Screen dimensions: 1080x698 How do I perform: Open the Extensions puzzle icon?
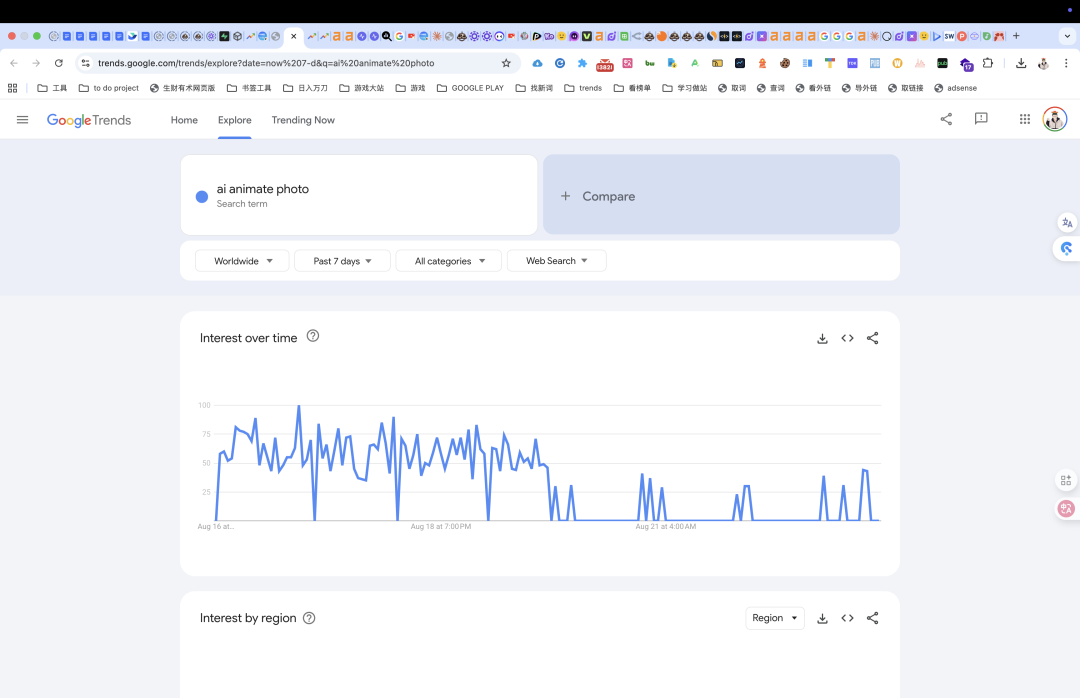click(988, 63)
